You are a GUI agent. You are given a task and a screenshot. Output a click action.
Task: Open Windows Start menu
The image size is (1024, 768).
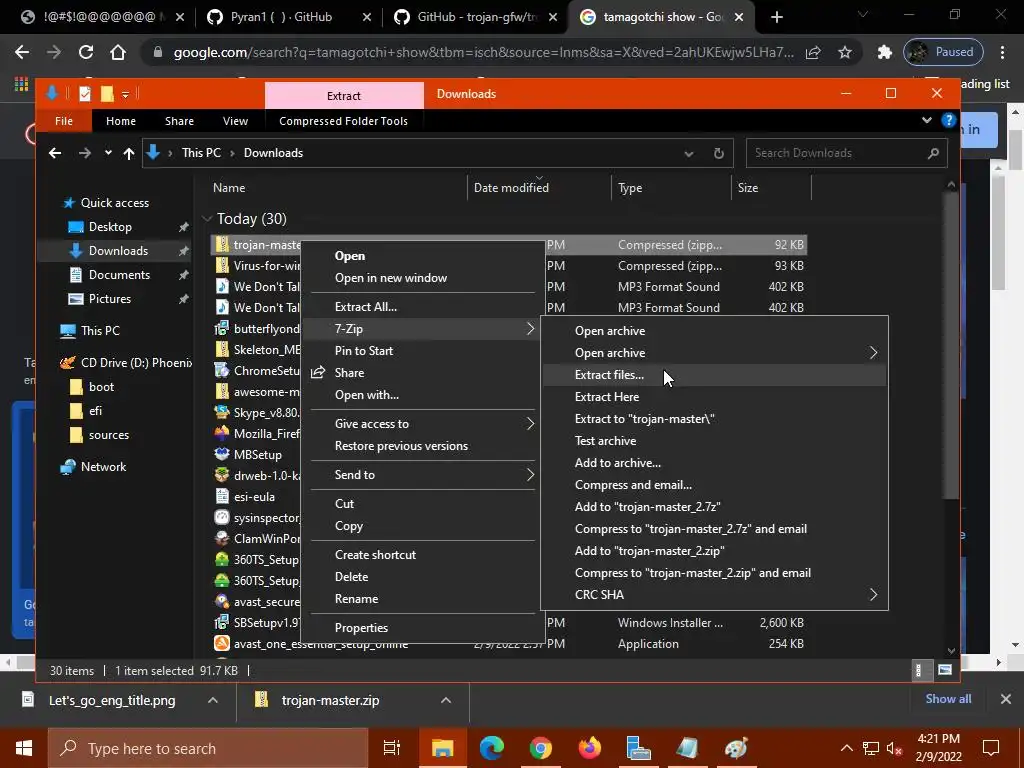tap(24, 748)
